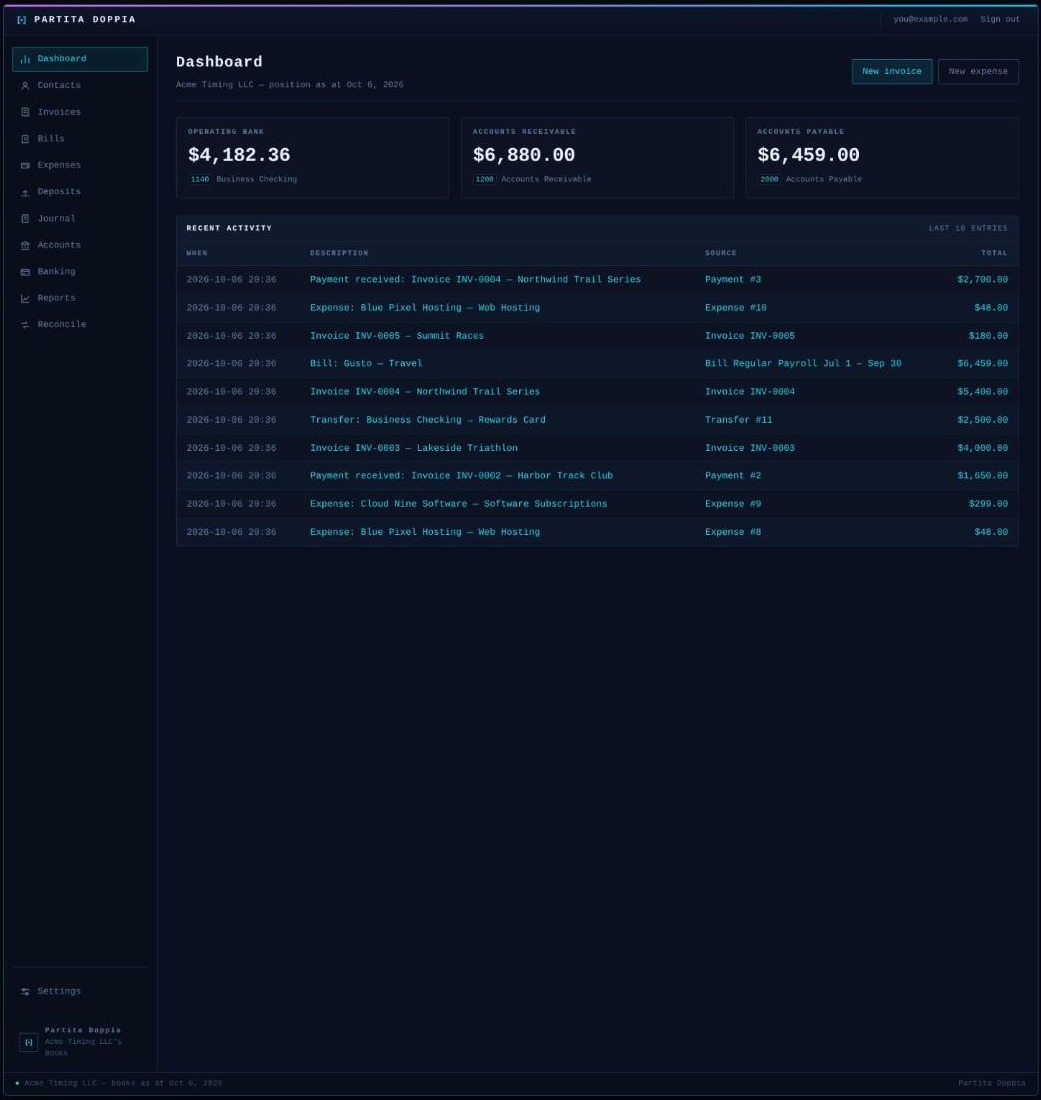1041x1100 pixels.
Task: Click the $2,700.00 total amount
Action: click(x=983, y=280)
